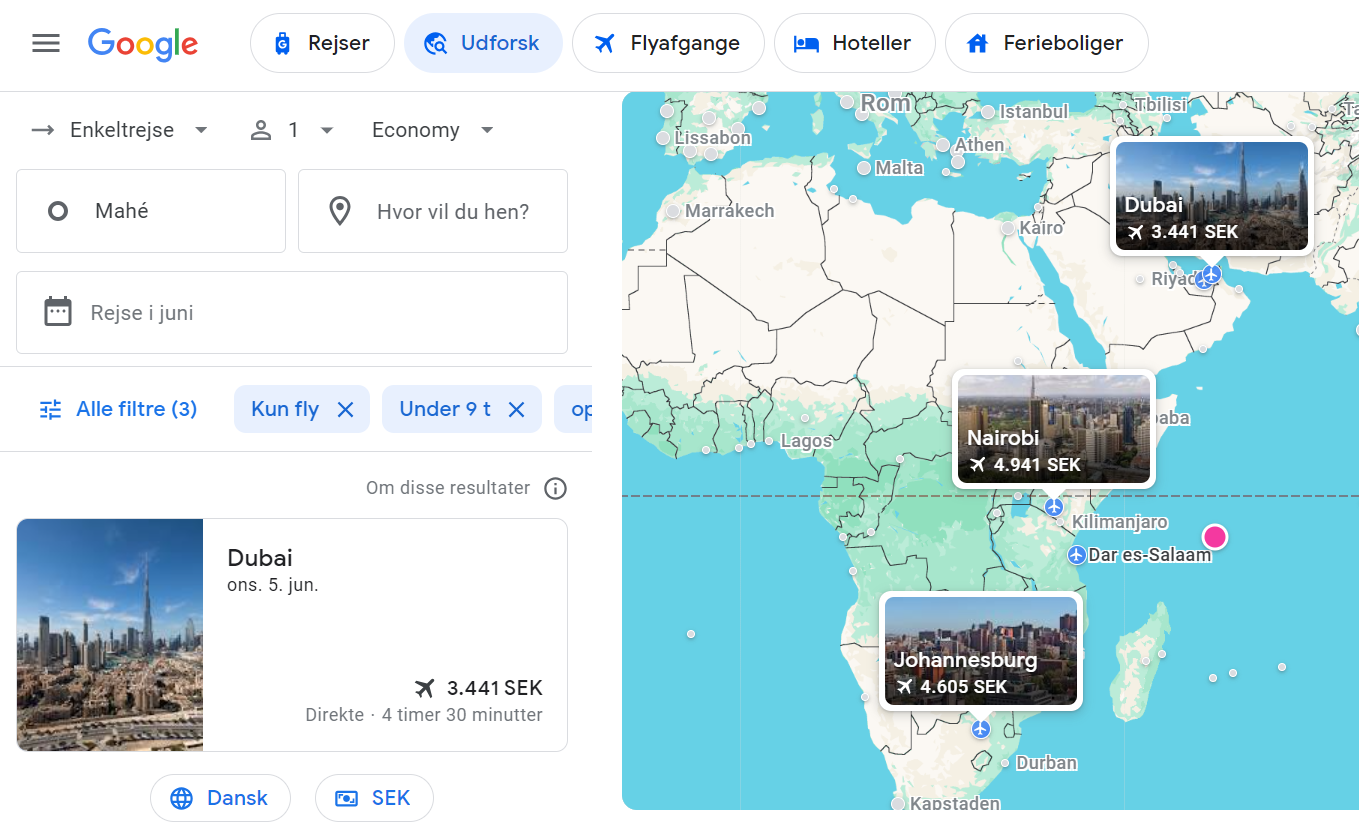Screen dimensions: 1359x828
Task: Remove the Under 9 t filter
Action: (x=516, y=409)
